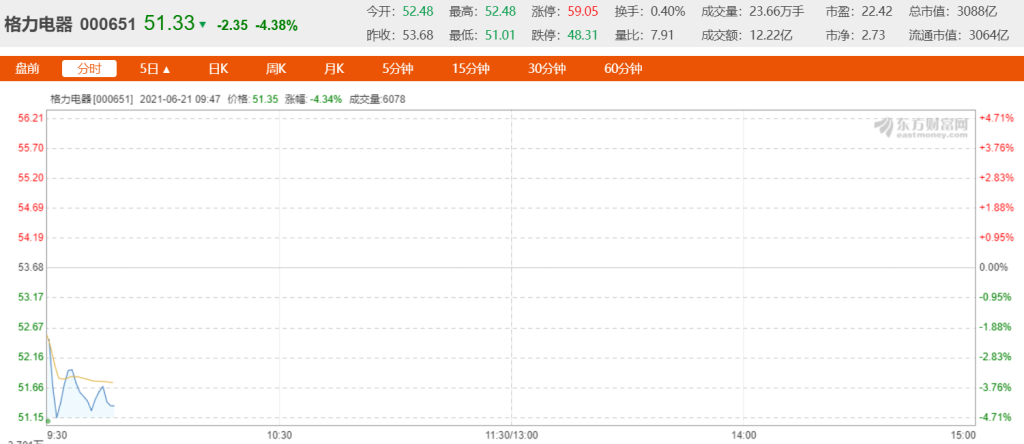Click the 10:30 time axis label
The image size is (1024, 444).
click(279, 434)
